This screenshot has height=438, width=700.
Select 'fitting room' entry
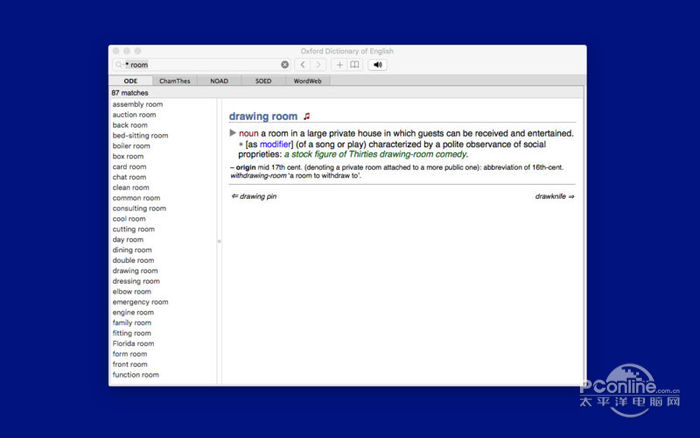pos(132,334)
